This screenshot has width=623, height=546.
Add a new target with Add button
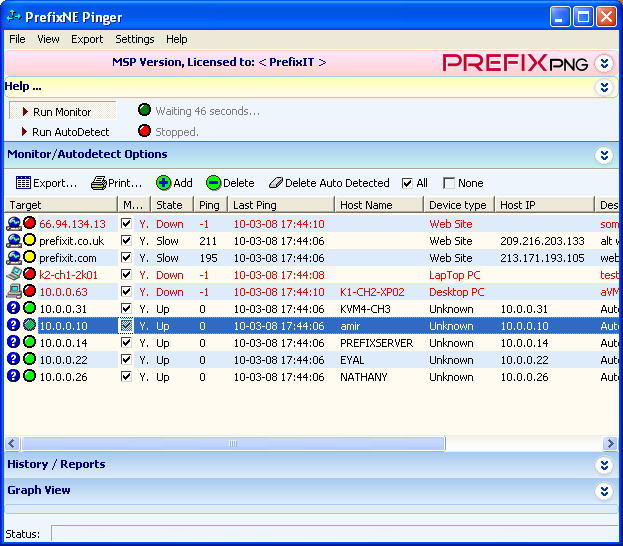click(x=174, y=183)
